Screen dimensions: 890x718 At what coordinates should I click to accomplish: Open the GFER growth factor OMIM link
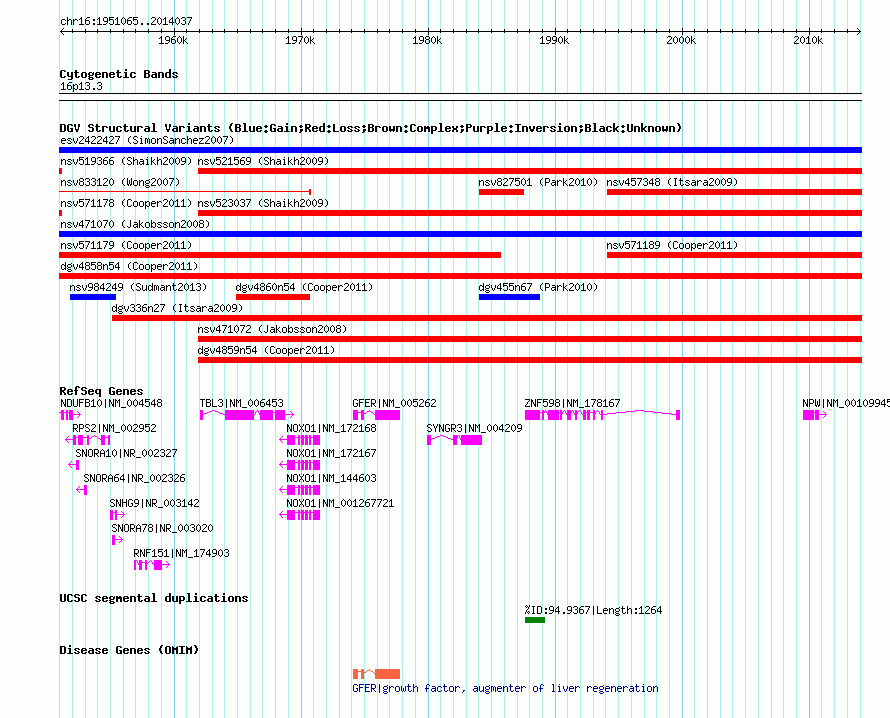point(505,688)
